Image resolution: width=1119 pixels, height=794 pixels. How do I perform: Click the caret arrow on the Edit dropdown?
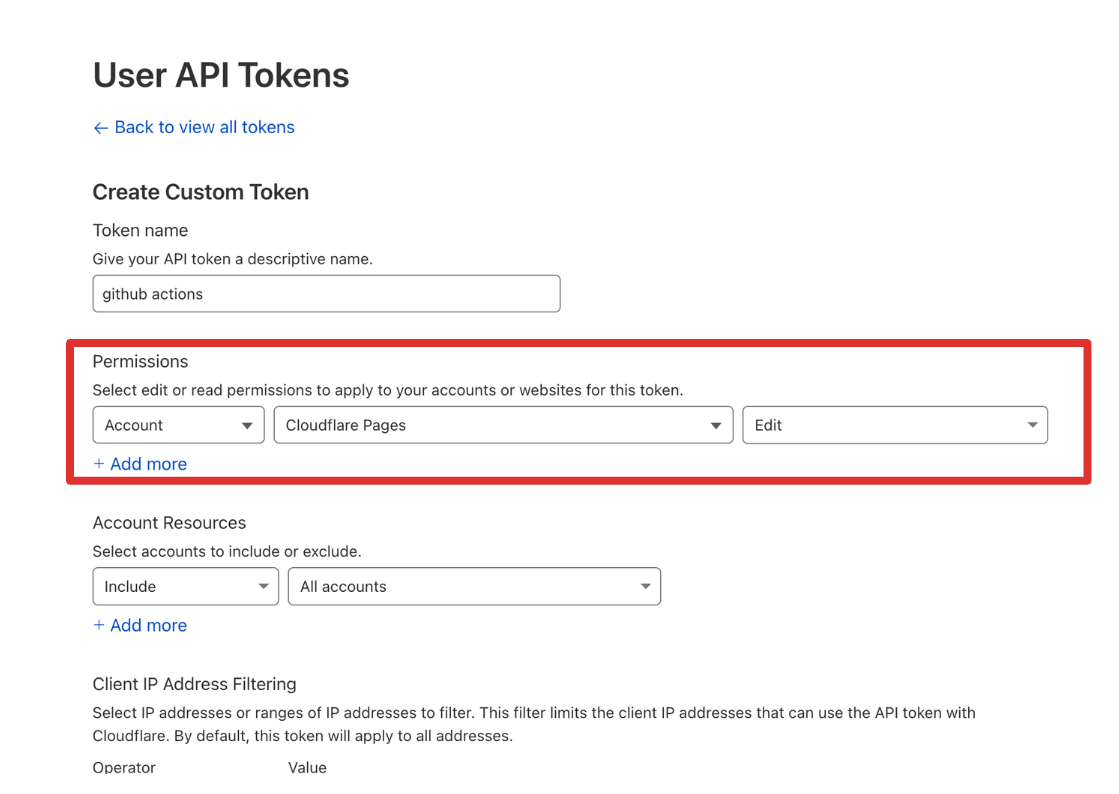[x=1032, y=426]
